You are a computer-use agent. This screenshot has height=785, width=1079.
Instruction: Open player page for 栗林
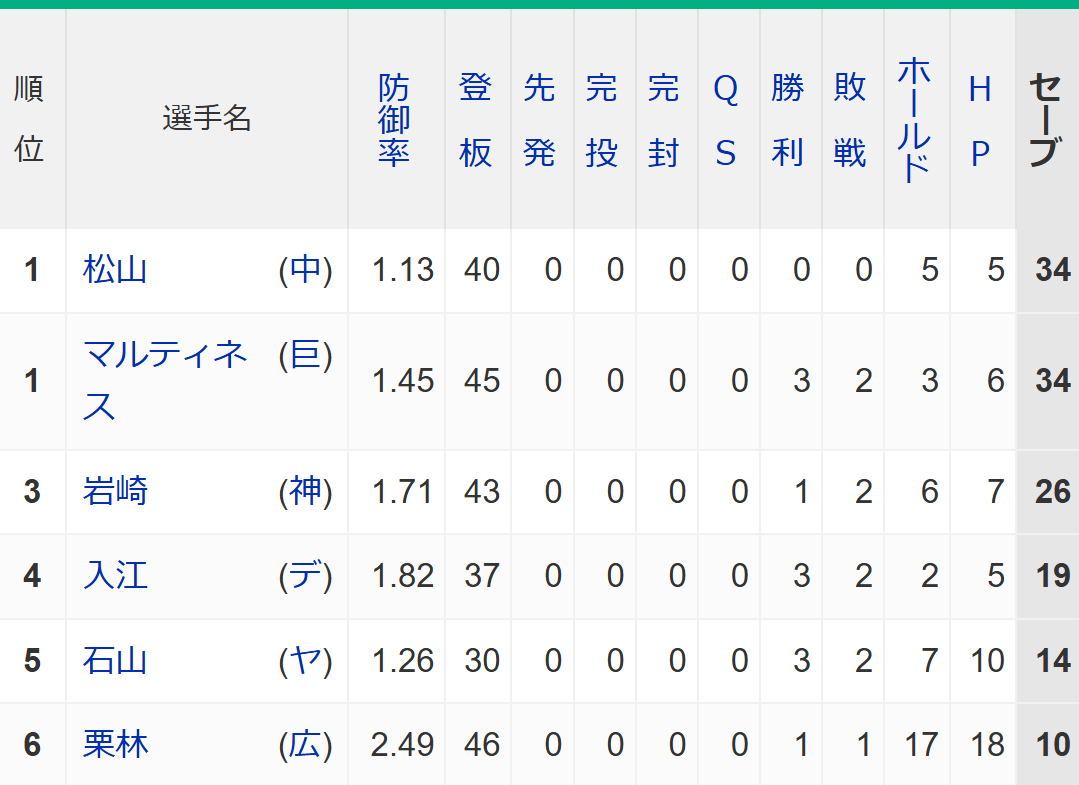click(x=115, y=744)
